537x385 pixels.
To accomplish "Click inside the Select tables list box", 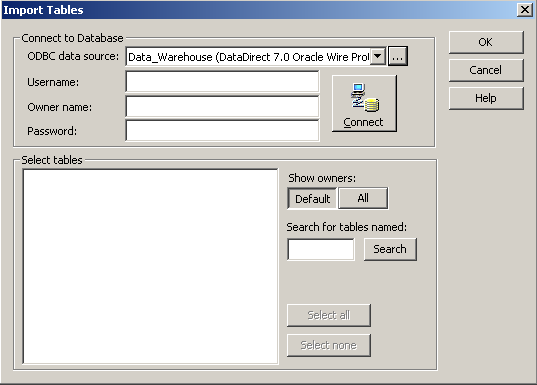I will pos(150,266).
